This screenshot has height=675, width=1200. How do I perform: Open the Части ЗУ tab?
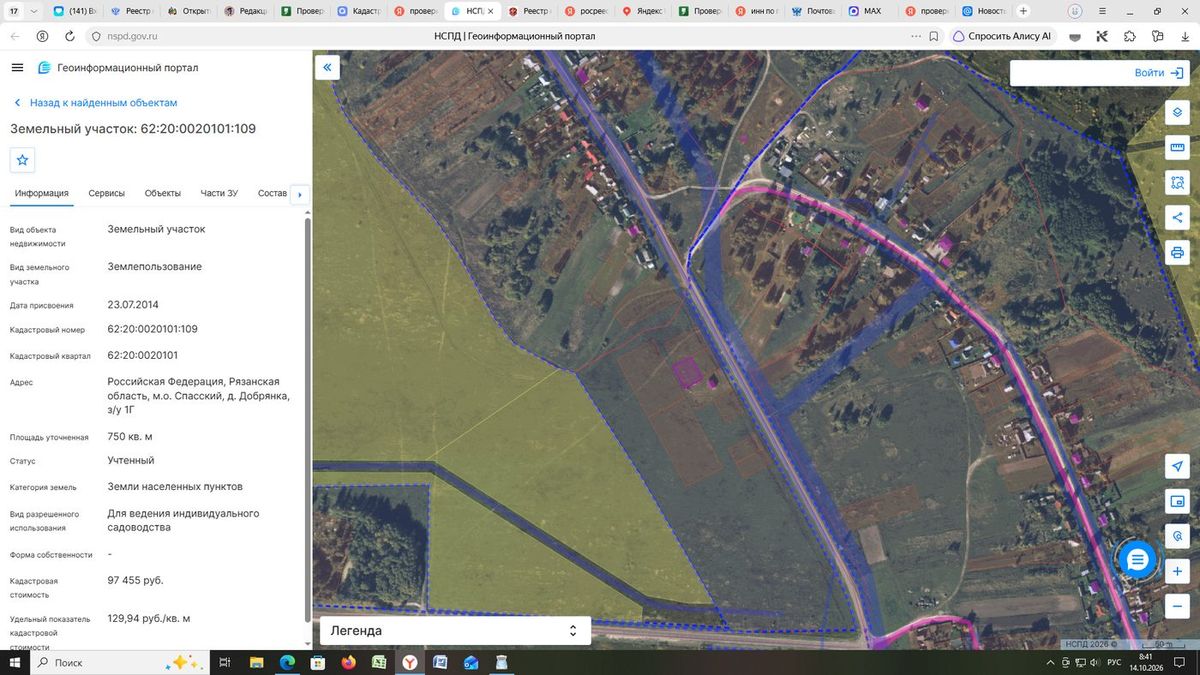[219, 193]
